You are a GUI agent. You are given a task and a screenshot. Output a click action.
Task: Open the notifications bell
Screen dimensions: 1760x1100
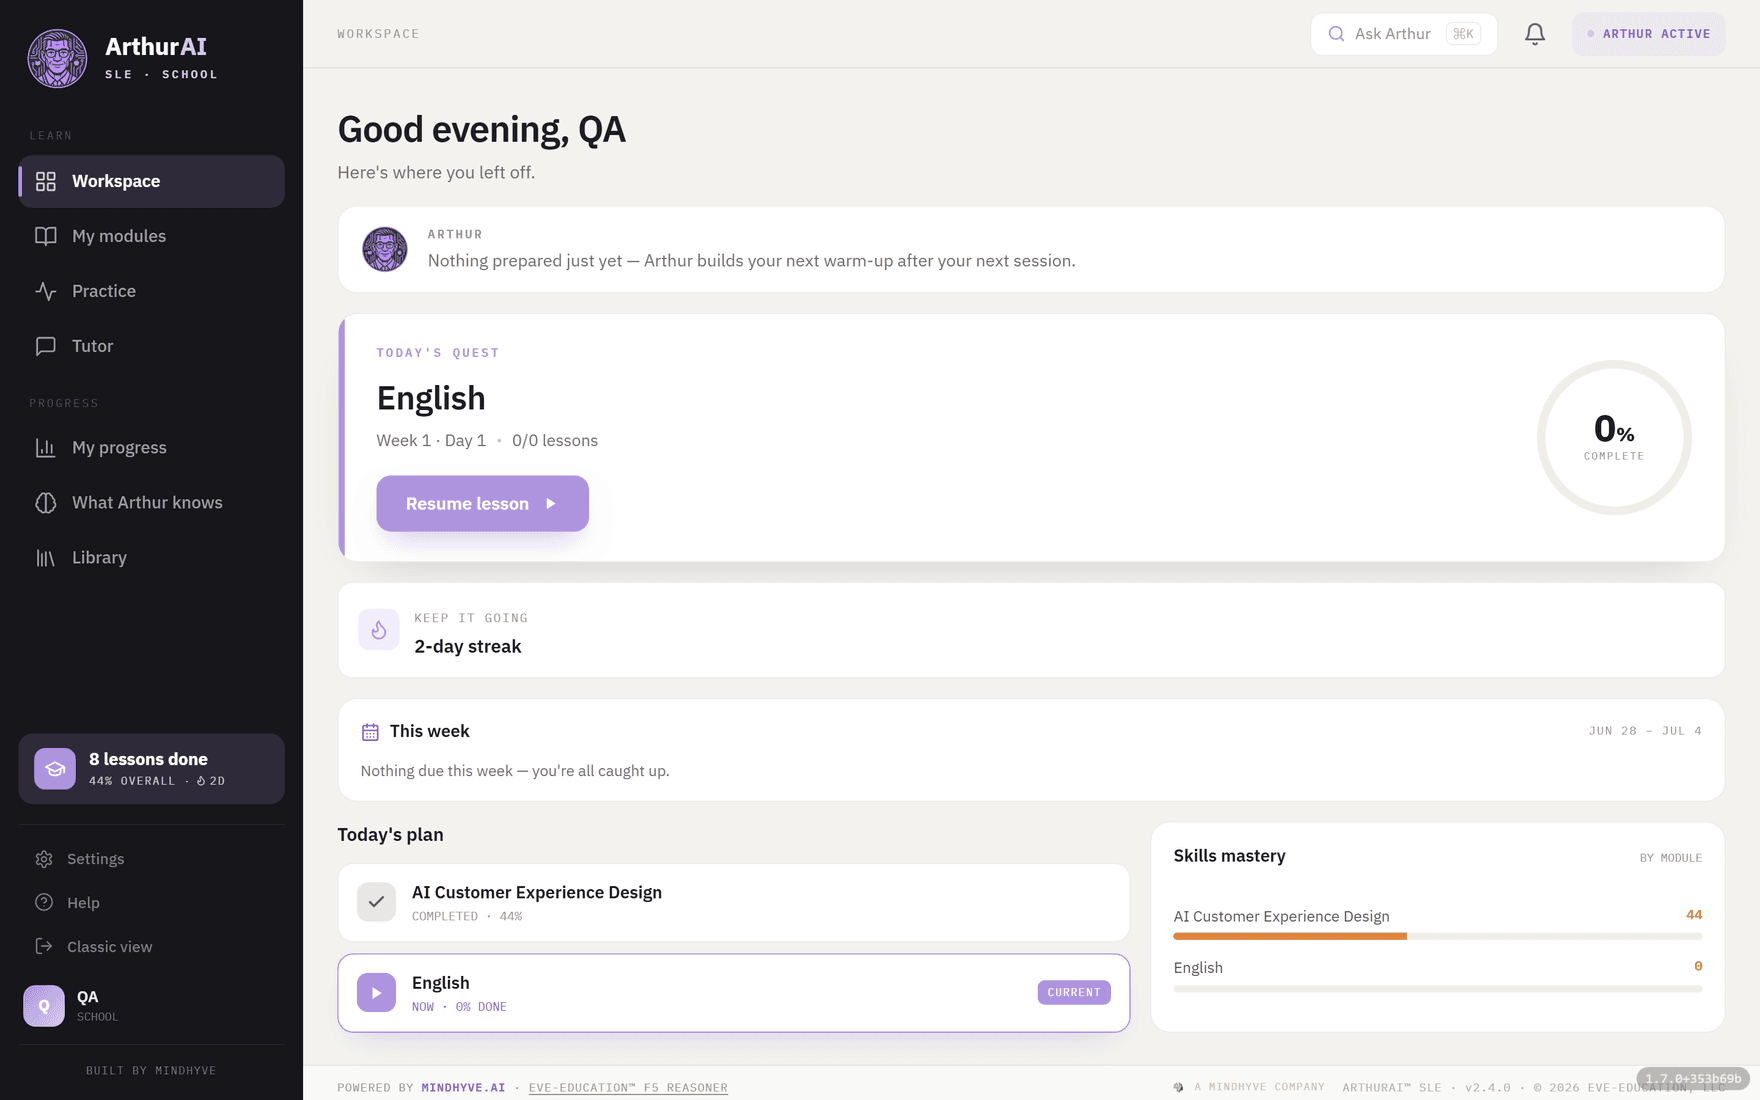pyautogui.click(x=1535, y=34)
